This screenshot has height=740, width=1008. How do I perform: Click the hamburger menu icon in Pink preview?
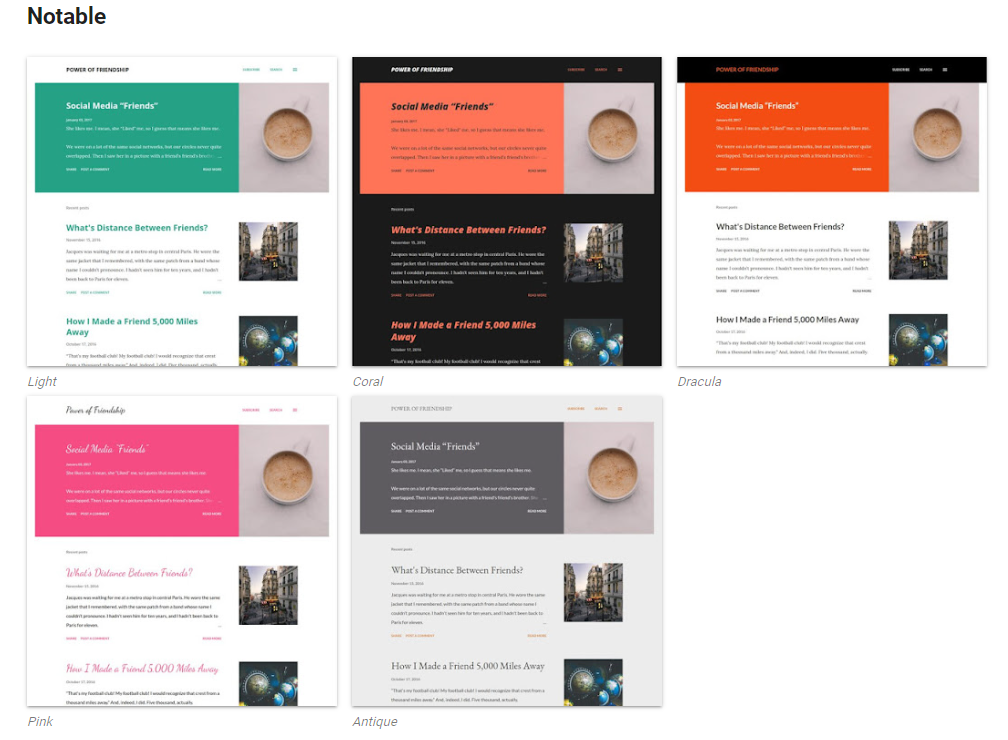295,410
